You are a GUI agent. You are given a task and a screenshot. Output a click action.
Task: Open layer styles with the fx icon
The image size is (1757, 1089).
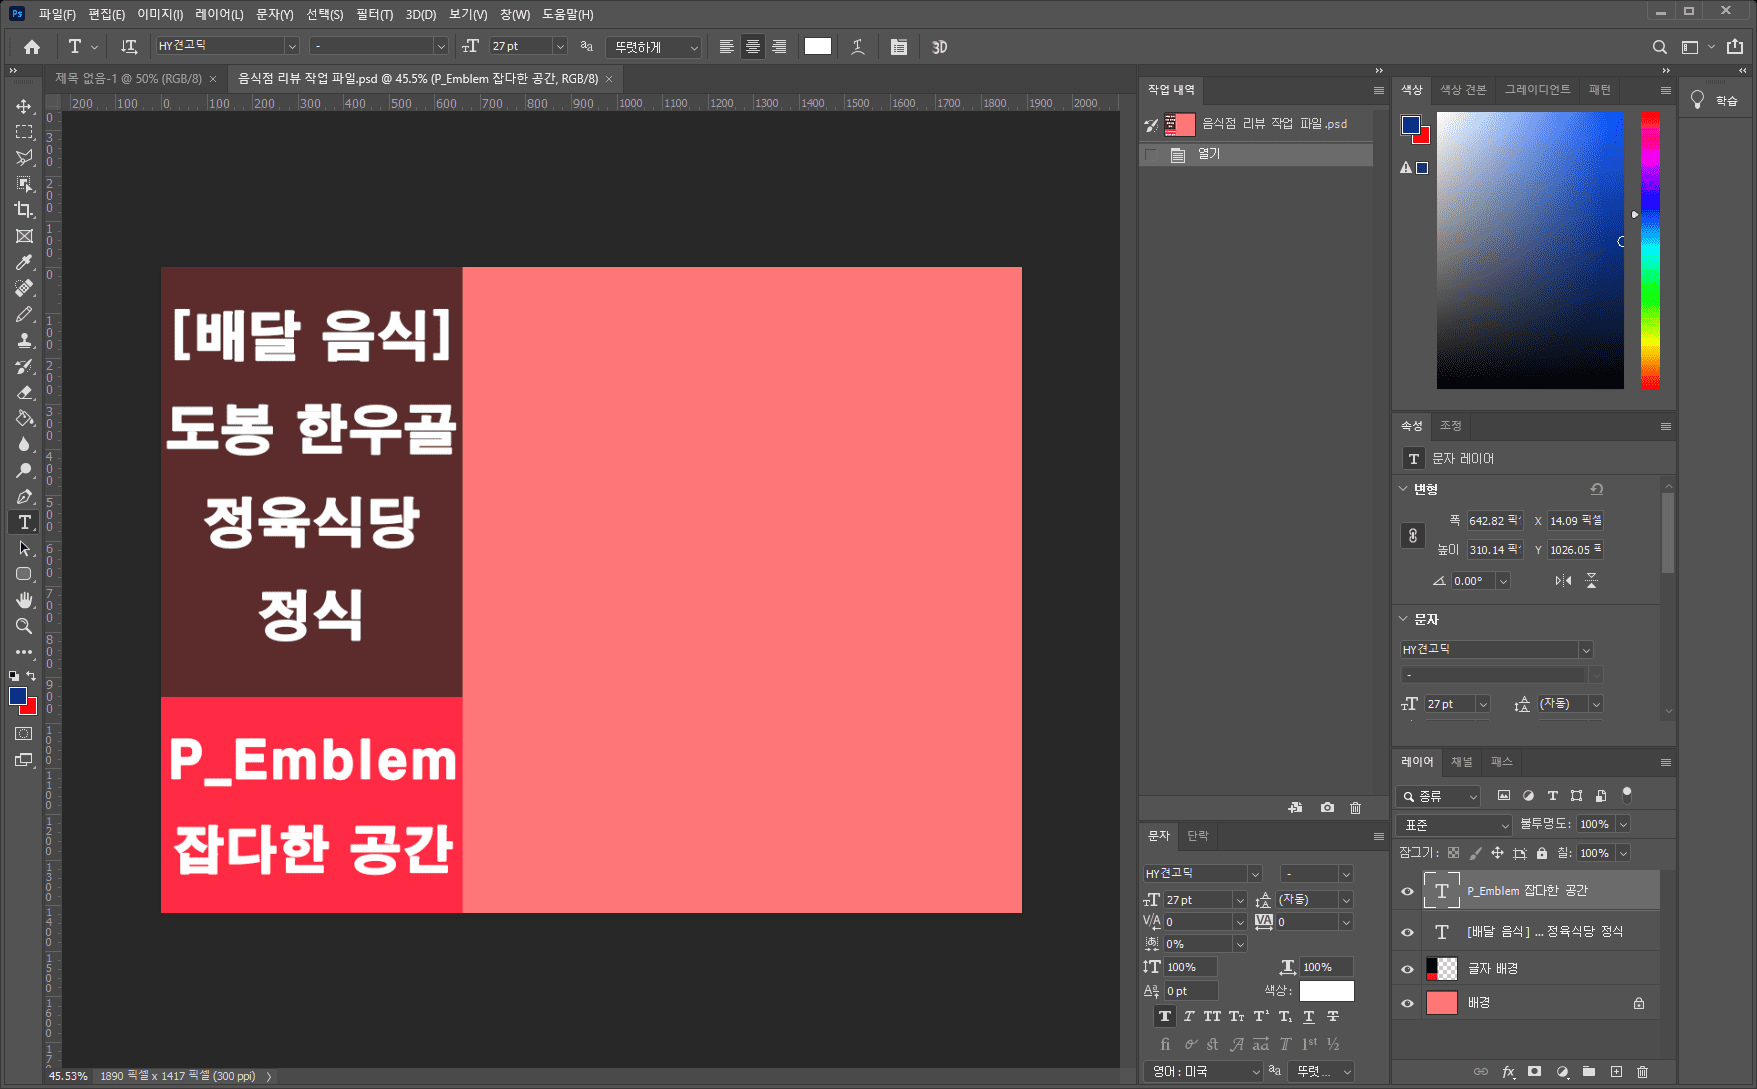point(1507,1071)
